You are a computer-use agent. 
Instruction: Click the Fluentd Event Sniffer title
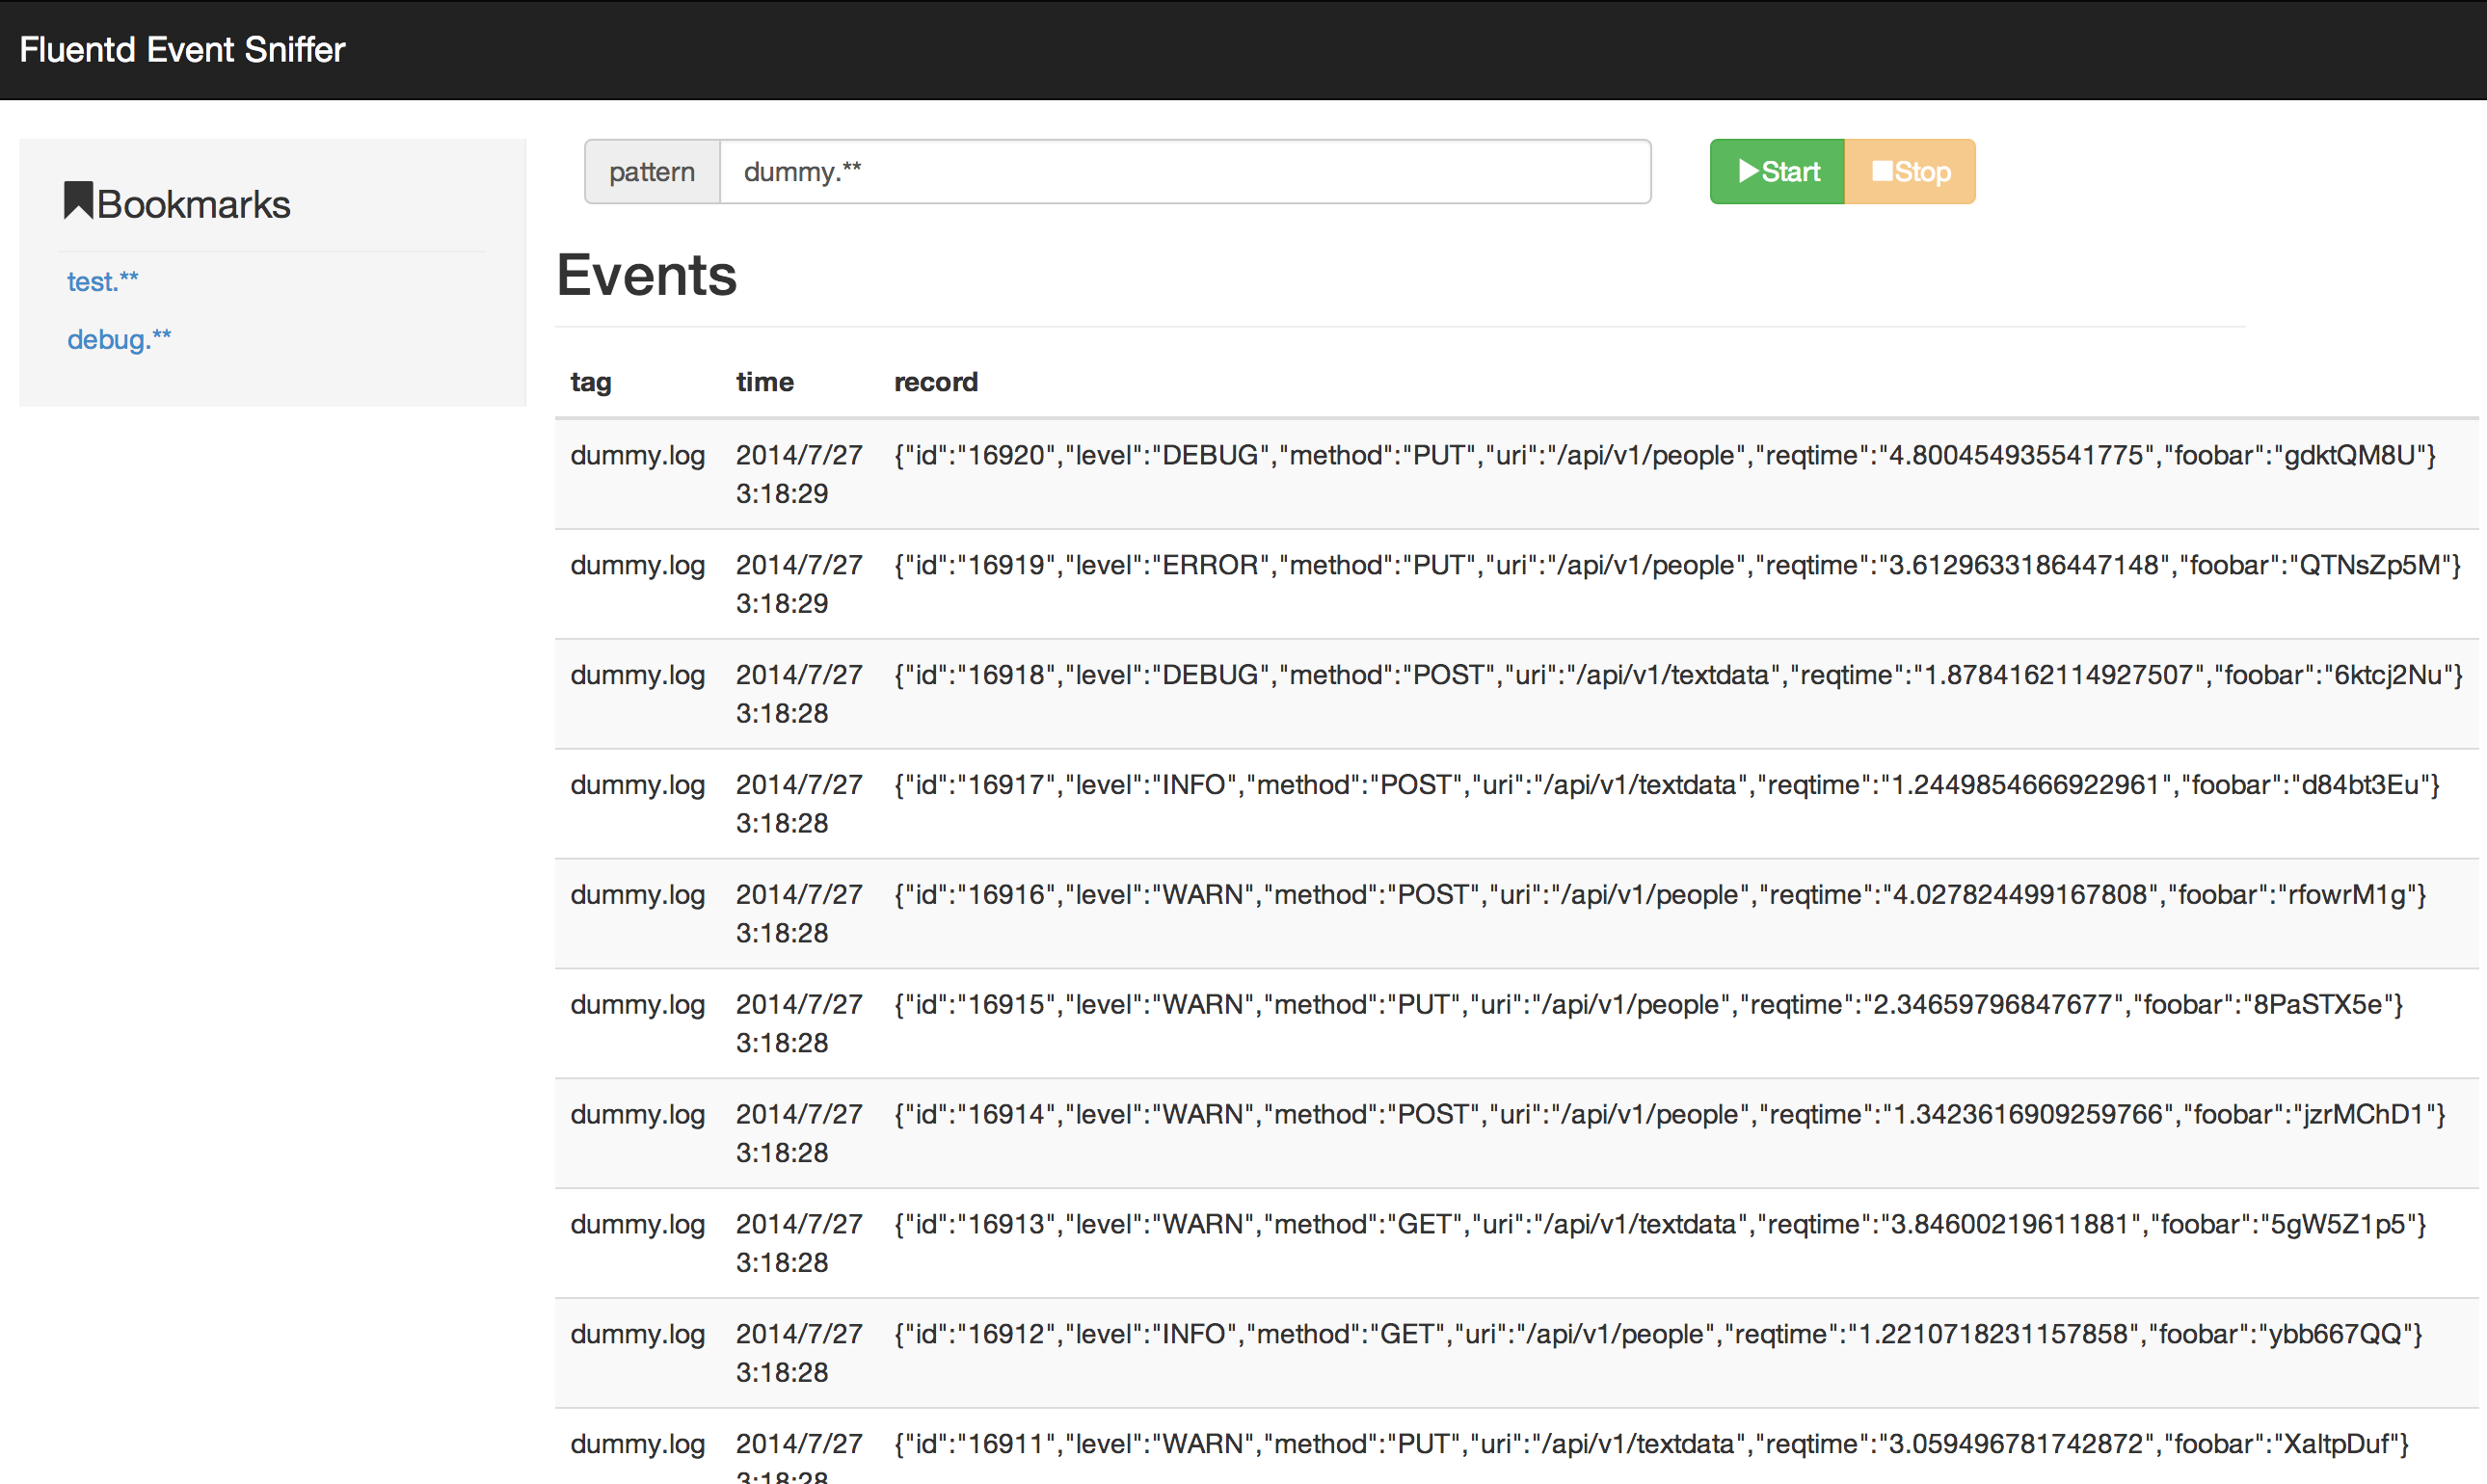click(x=182, y=49)
